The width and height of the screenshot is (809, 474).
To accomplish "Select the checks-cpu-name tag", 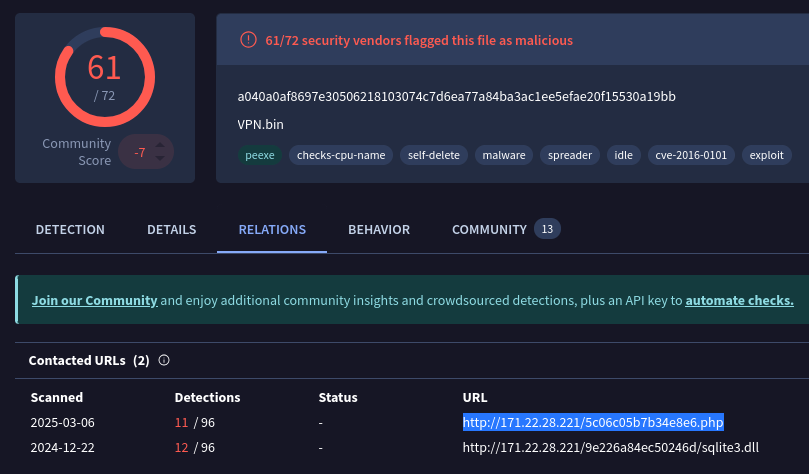I will coord(341,155).
